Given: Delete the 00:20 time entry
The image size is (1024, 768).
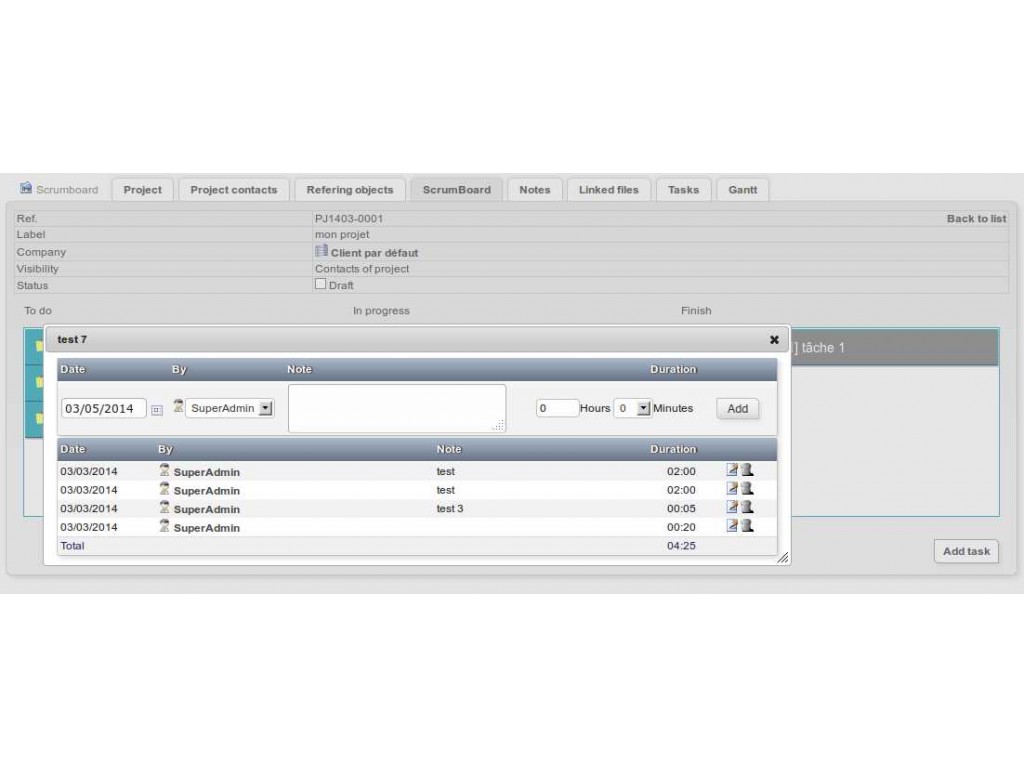Looking at the screenshot, I should pos(747,525).
